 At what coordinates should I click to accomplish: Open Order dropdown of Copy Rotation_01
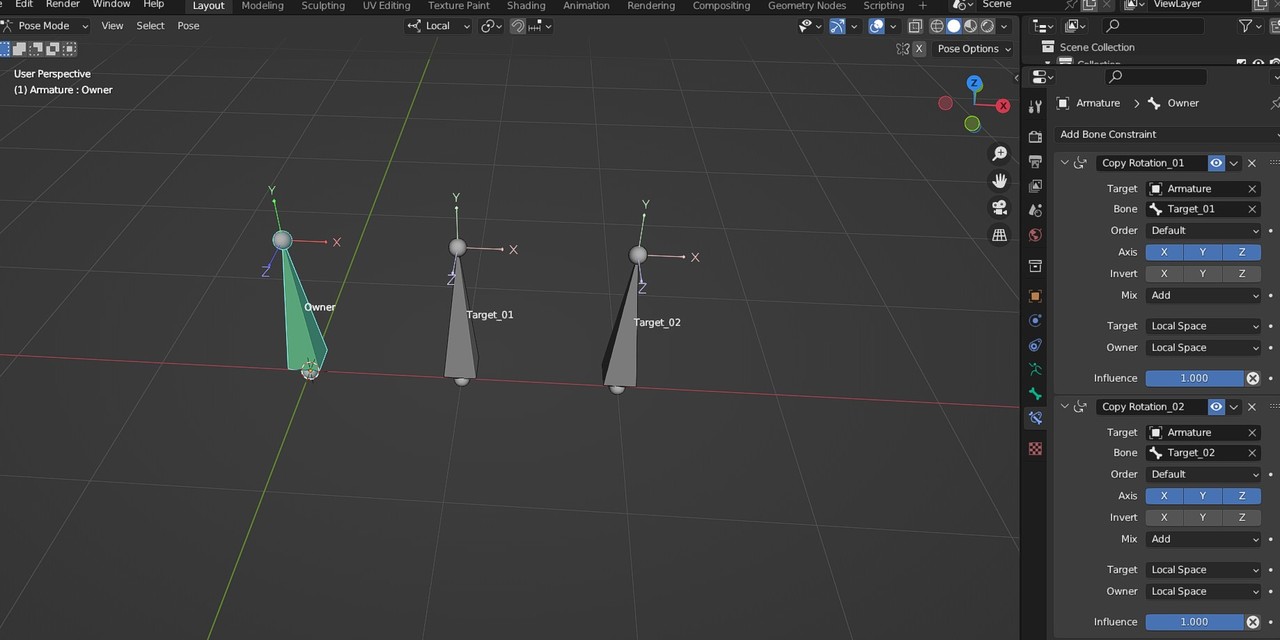coord(1203,230)
